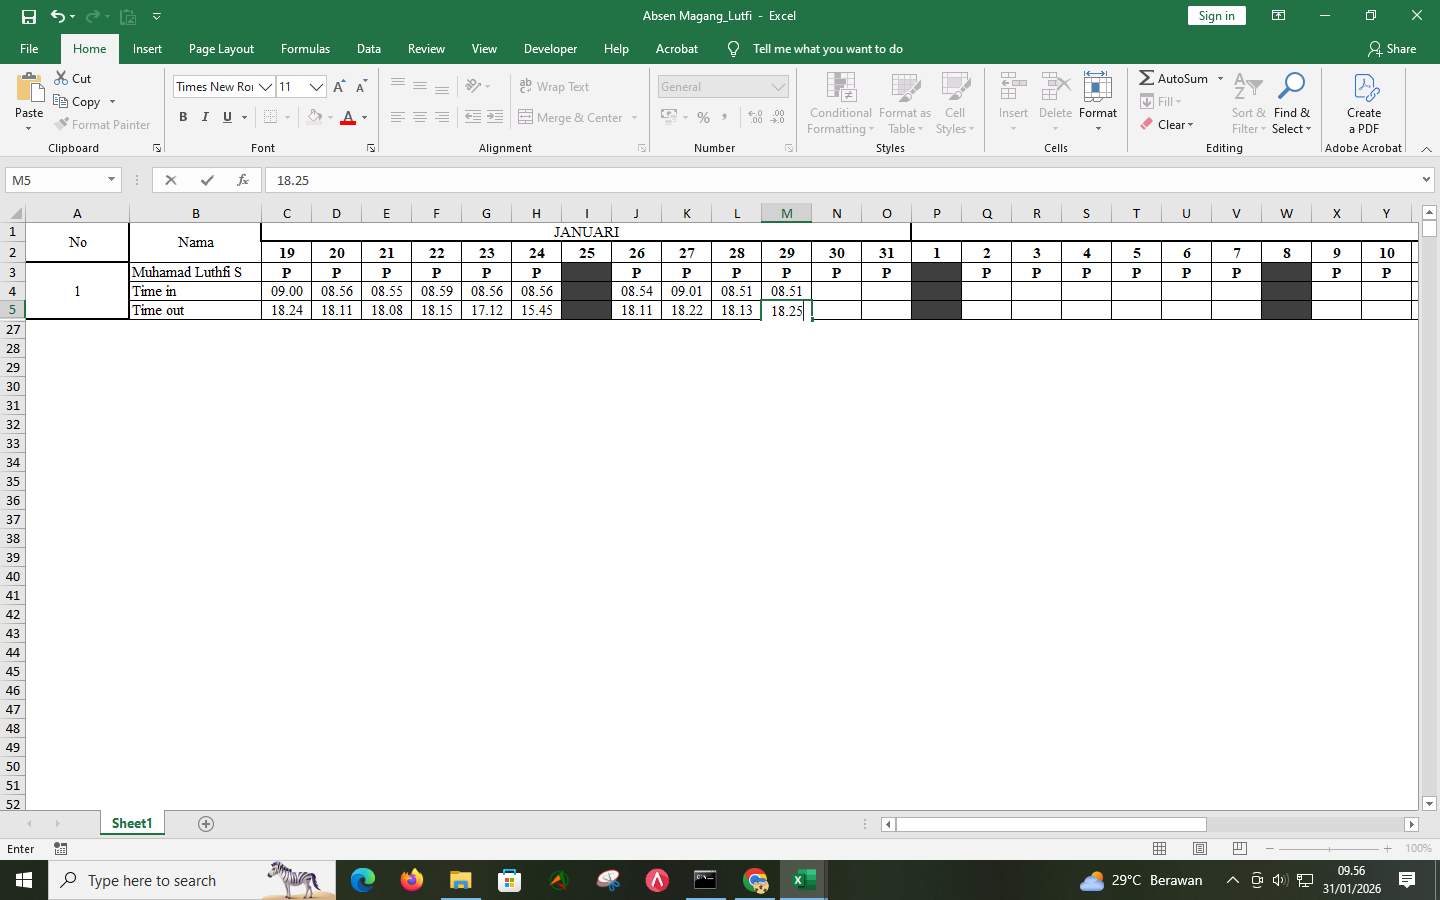Screen dimensions: 1440x900
Task: Open the Fill Color dropdown arrow
Action: tap(329, 117)
